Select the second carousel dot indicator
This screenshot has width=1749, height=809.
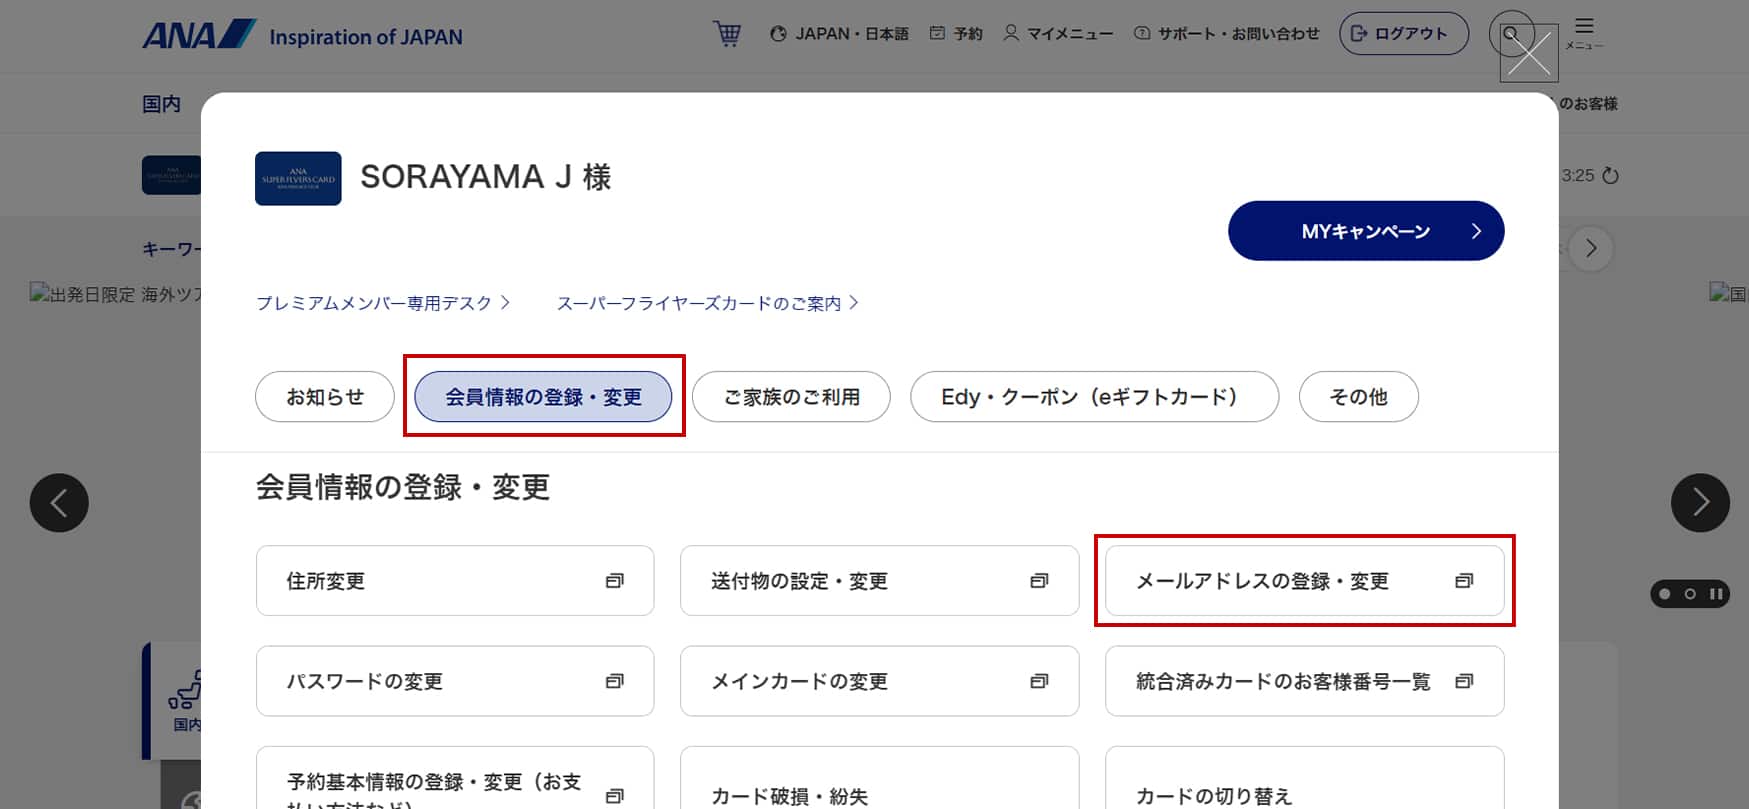click(1690, 594)
